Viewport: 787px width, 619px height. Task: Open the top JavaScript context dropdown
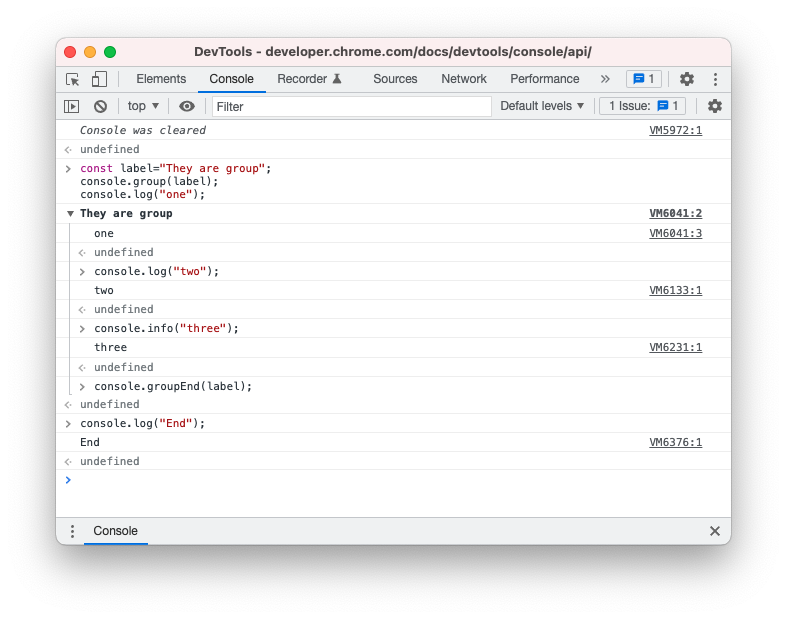[143, 106]
